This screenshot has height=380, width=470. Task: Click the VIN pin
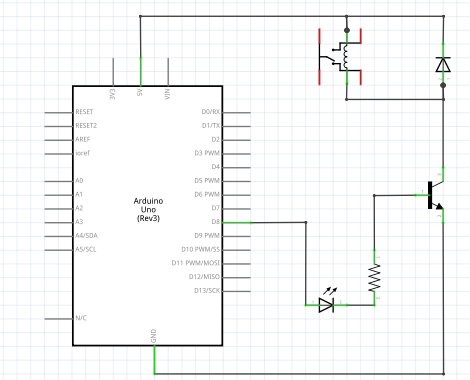168,72
